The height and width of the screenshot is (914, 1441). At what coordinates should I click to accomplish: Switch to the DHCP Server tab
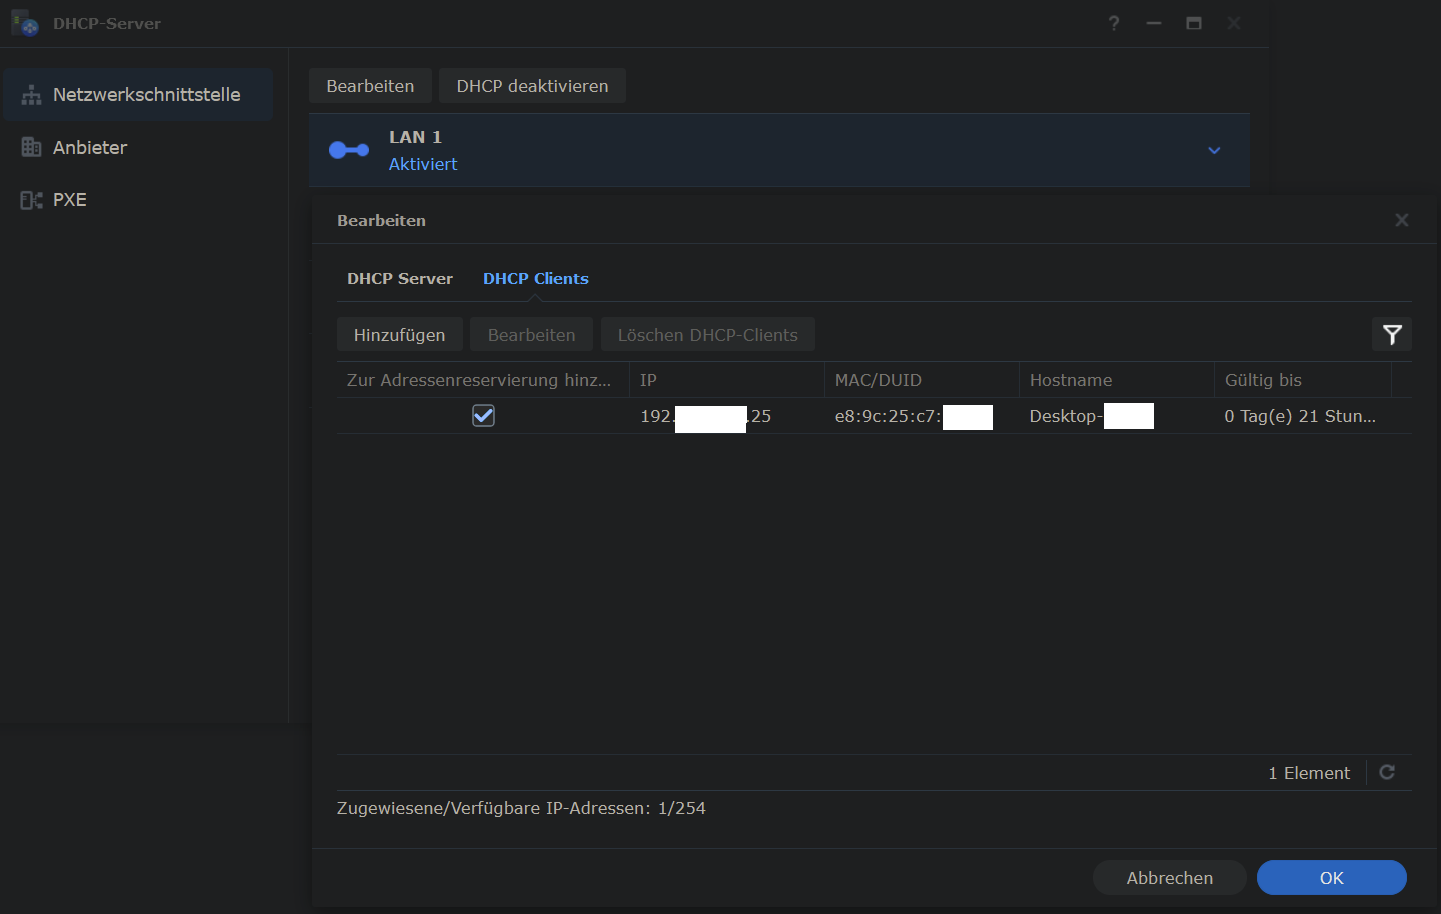(x=400, y=279)
